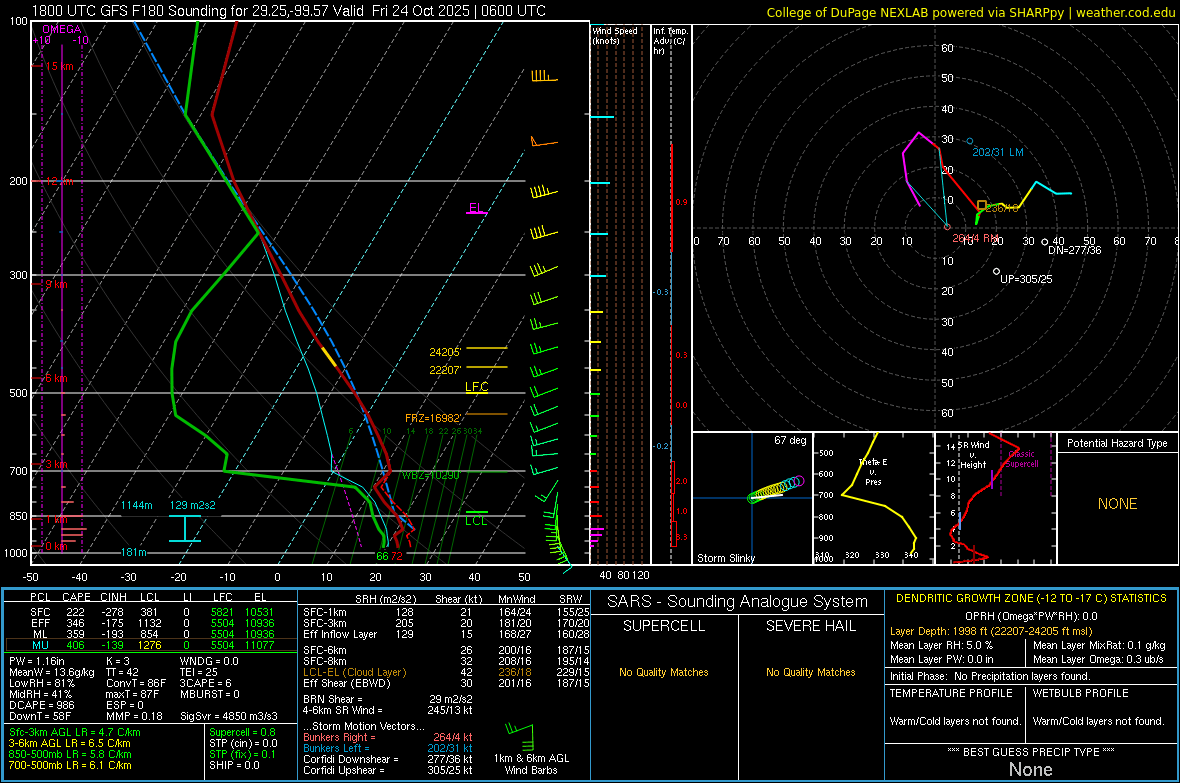Image resolution: width=1180 pixels, height=783 pixels.
Task: Click the sounding title with valid time
Action: click(289, 11)
